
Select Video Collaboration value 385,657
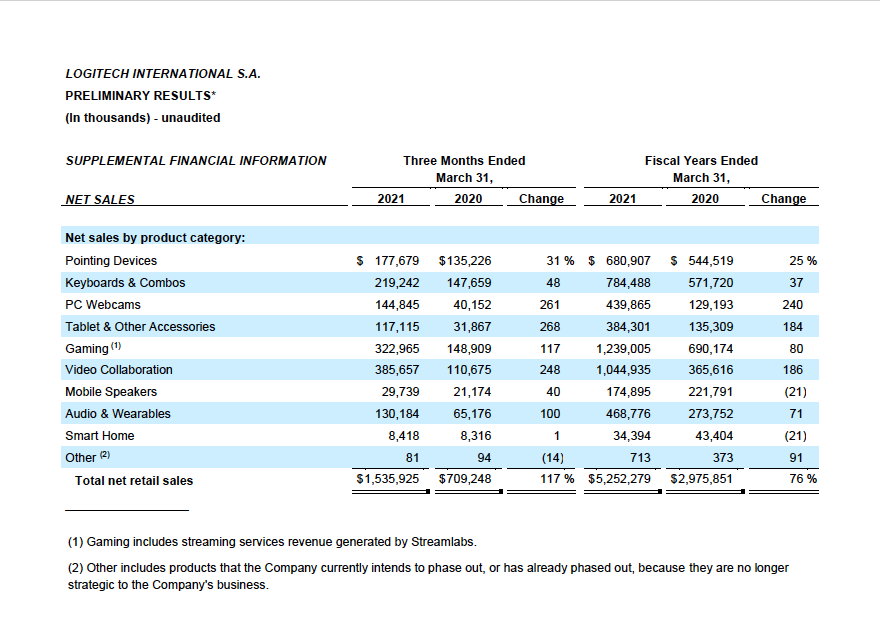click(397, 370)
